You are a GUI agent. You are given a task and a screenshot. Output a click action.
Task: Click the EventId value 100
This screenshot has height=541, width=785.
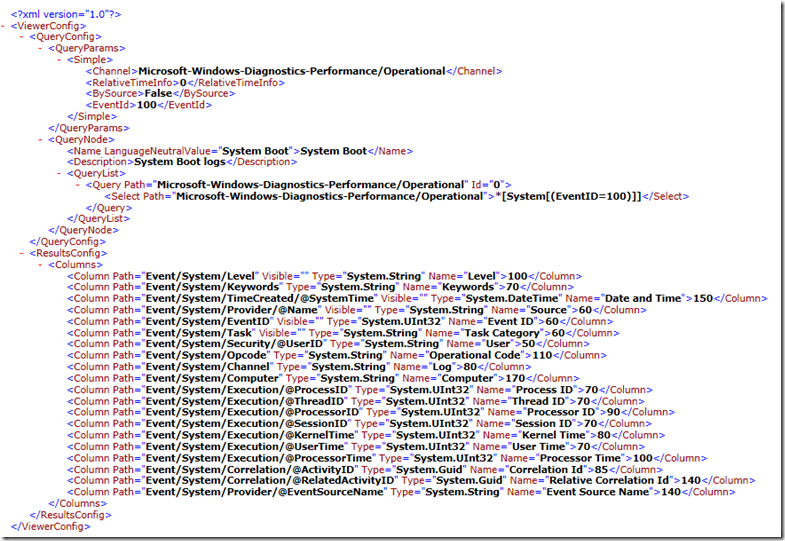point(147,105)
